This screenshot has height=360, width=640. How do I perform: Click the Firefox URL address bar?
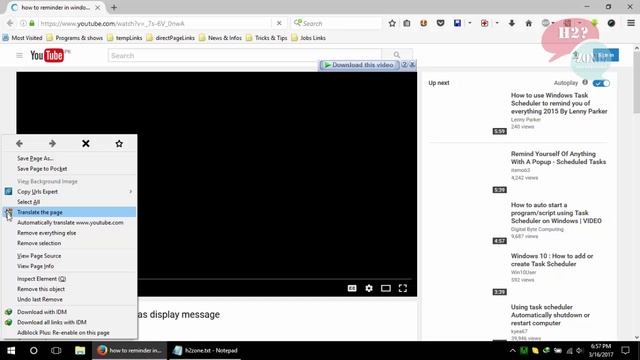[x=155, y=23]
